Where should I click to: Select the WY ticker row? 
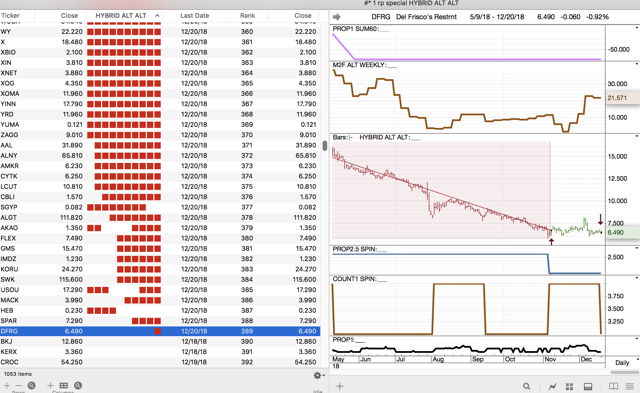pos(160,31)
